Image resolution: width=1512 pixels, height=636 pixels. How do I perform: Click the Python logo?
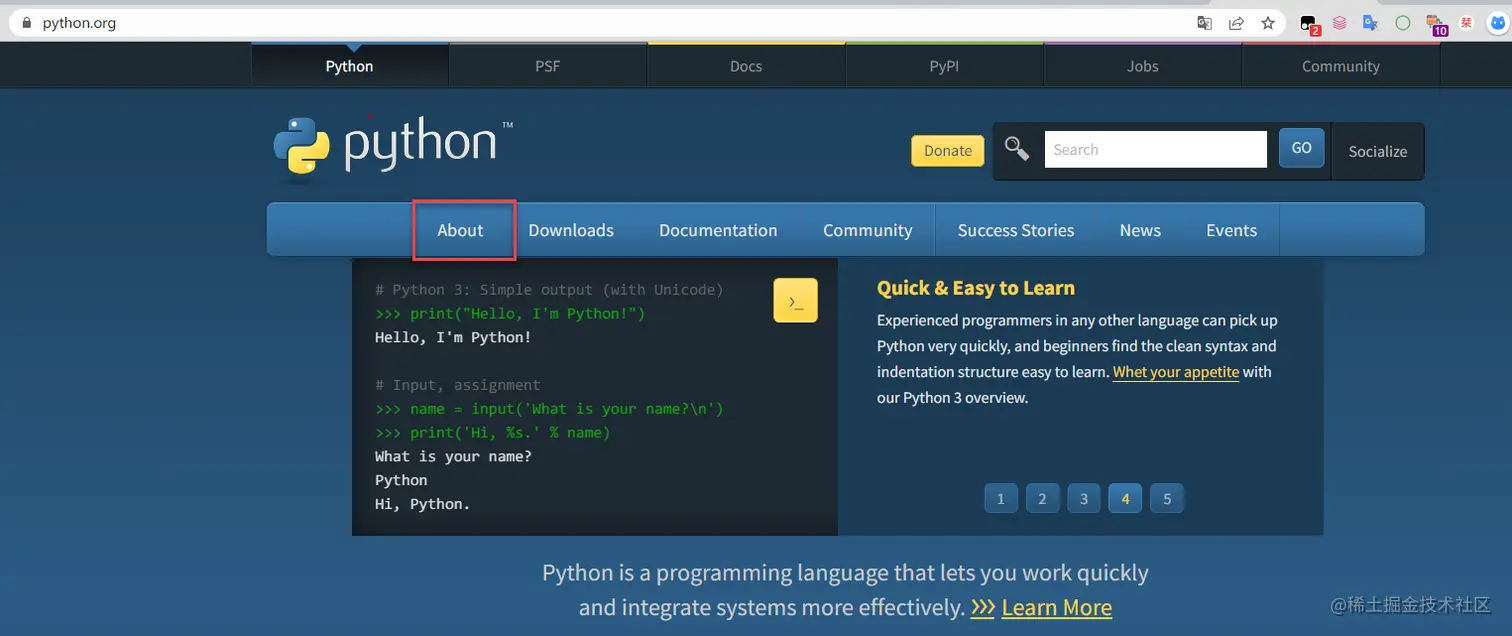coord(393,147)
